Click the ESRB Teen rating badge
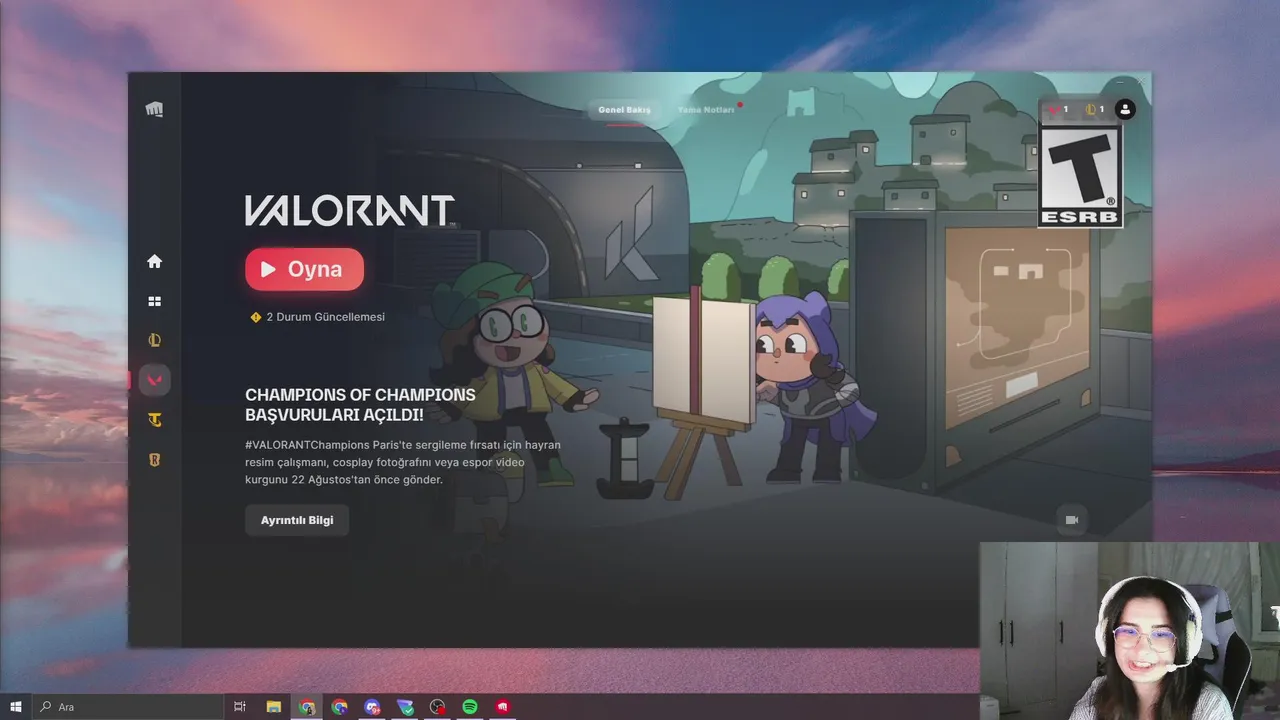Viewport: 1280px width, 720px height. coord(1080,176)
